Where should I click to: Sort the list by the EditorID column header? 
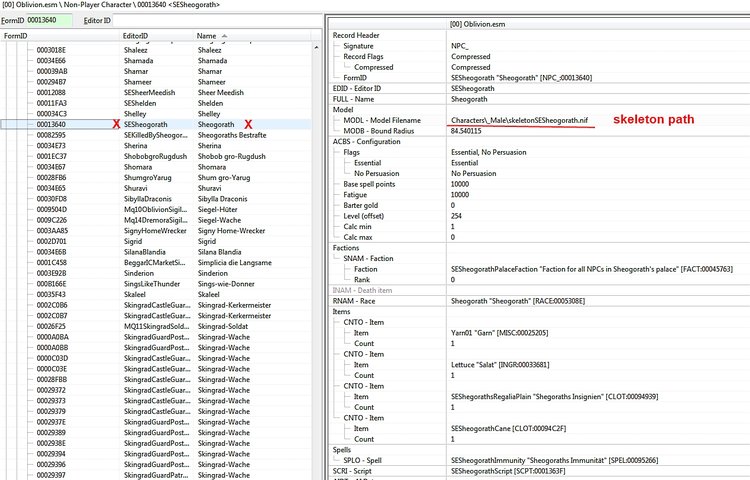click(x=156, y=36)
